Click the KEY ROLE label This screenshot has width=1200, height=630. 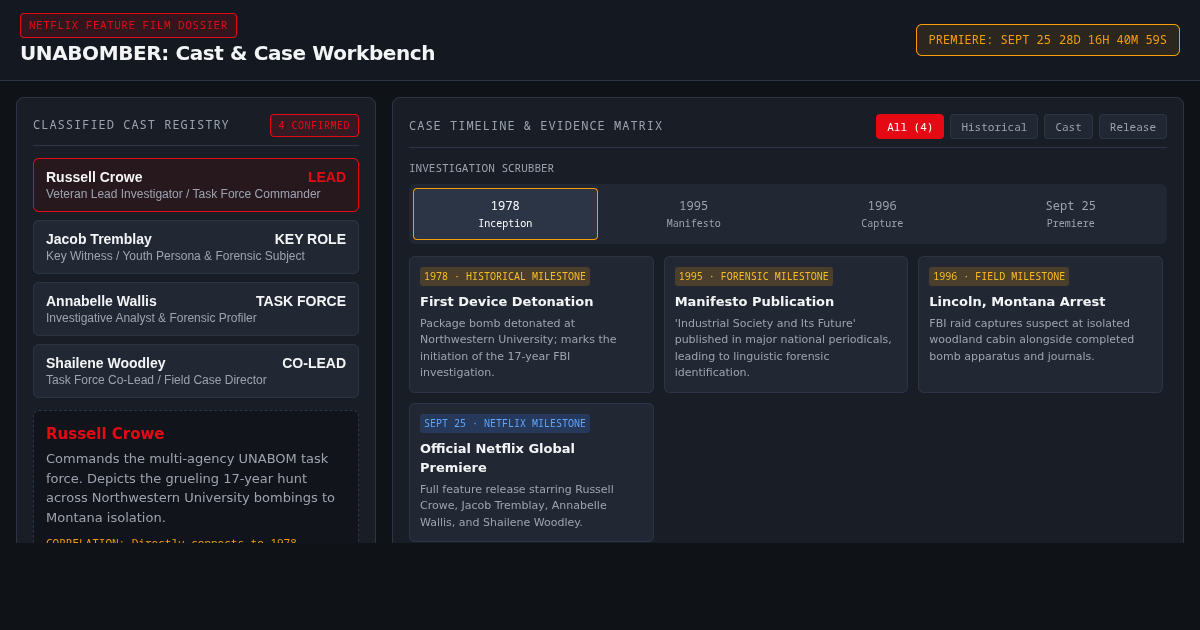click(x=310, y=239)
